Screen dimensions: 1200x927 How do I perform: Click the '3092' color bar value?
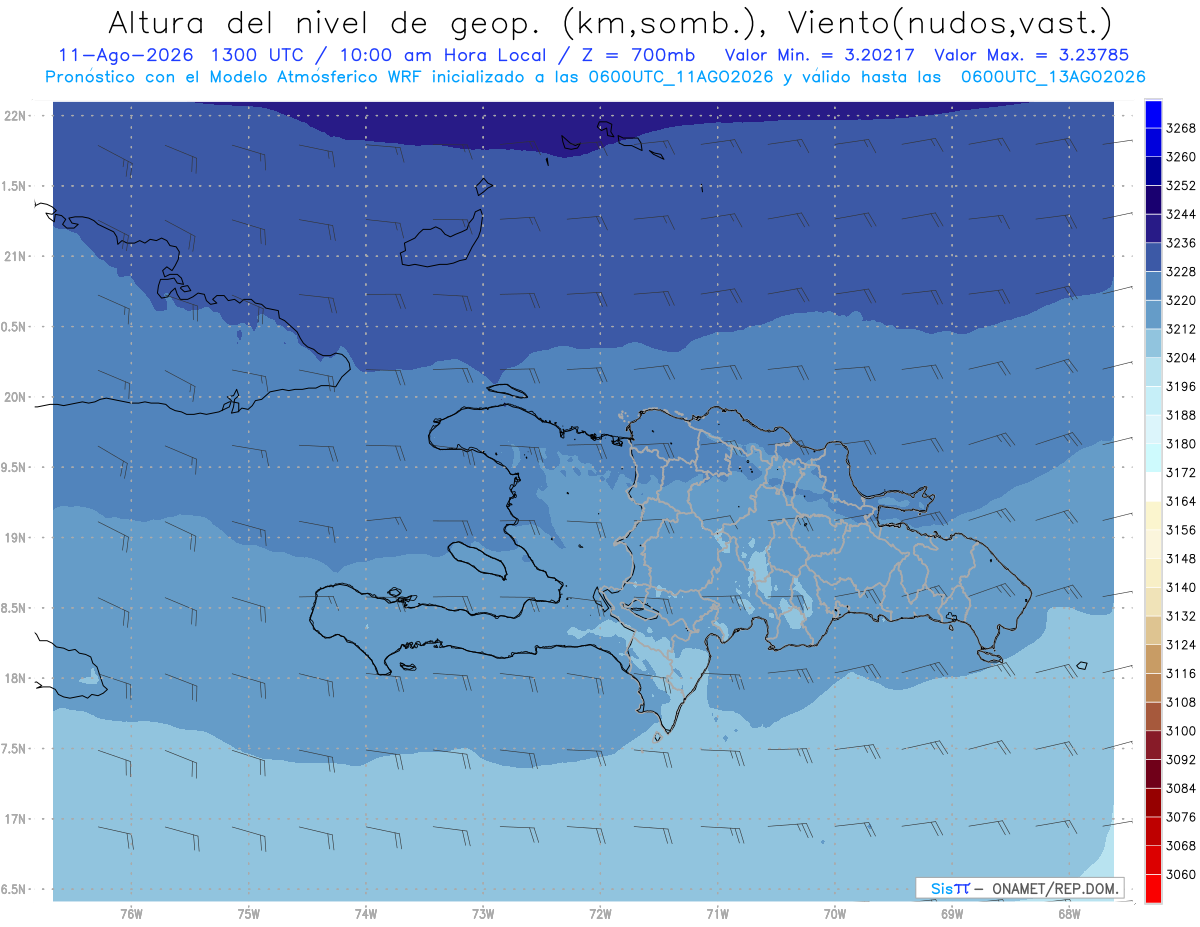(1181, 759)
